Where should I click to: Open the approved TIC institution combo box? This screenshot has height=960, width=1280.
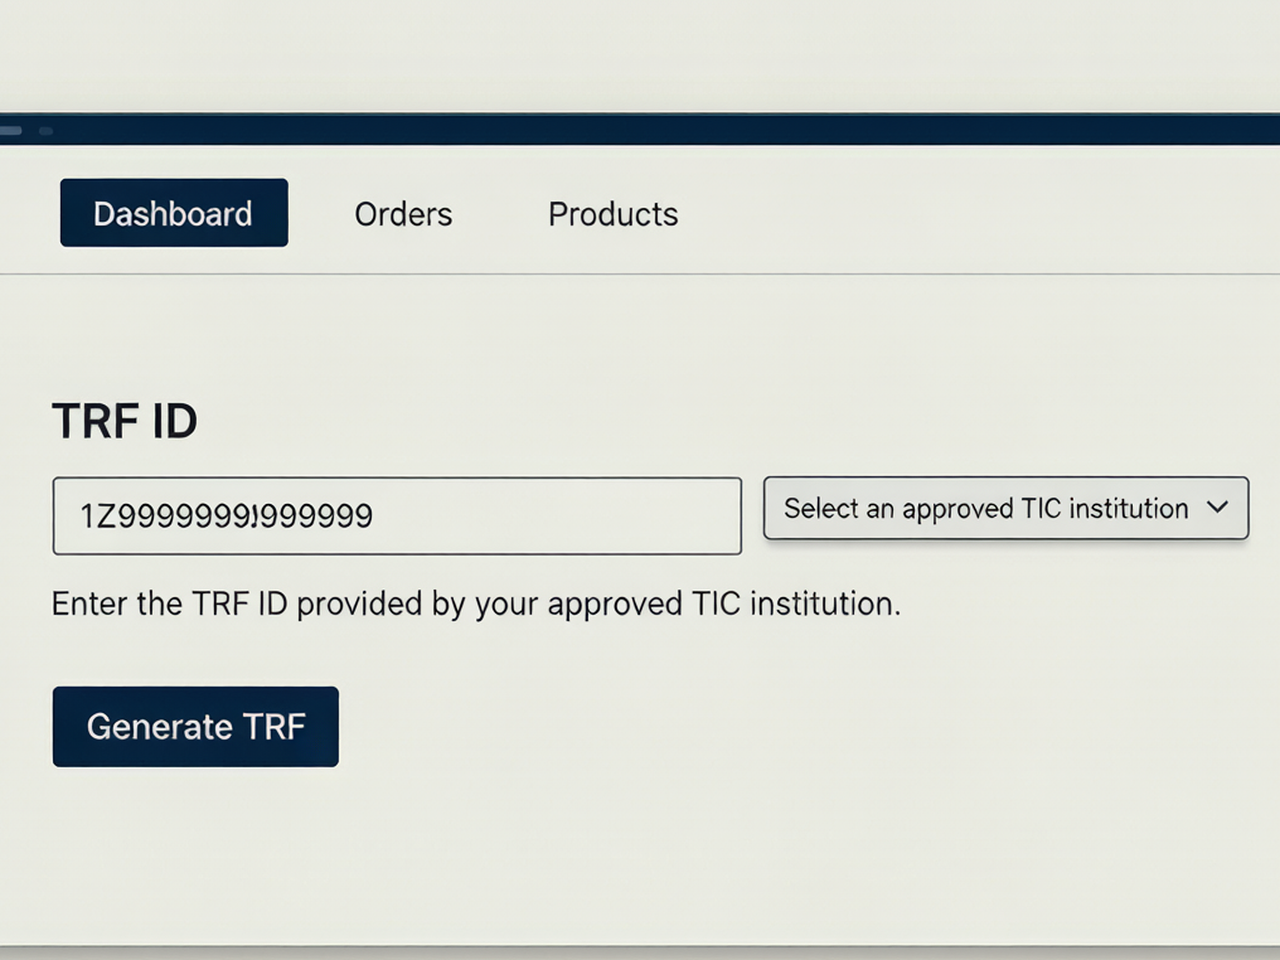(x=1006, y=508)
